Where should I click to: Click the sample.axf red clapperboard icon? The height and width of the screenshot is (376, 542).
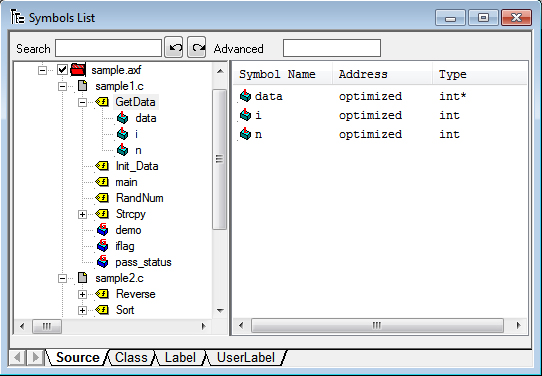click(x=78, y=70)
